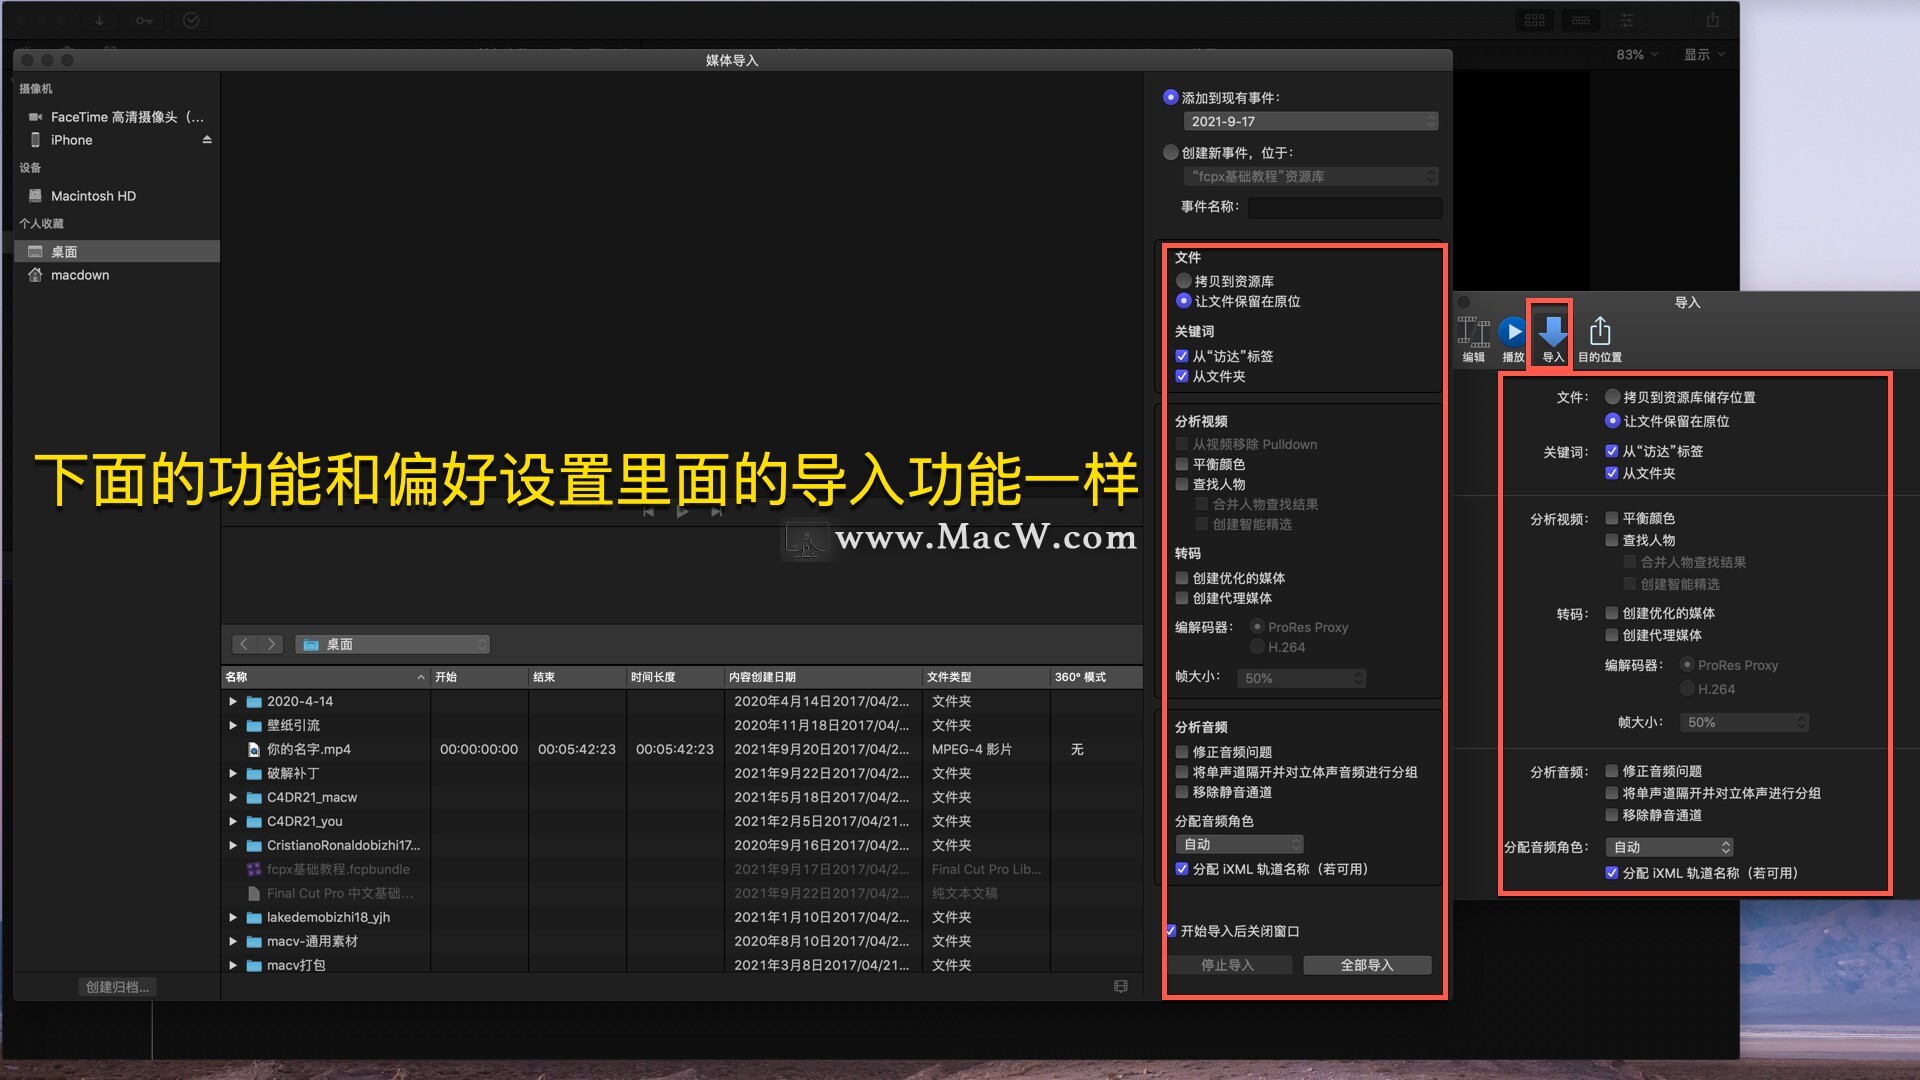Click the back navigation arrow in browser
1920x1080 pixels.
(245, 644)
